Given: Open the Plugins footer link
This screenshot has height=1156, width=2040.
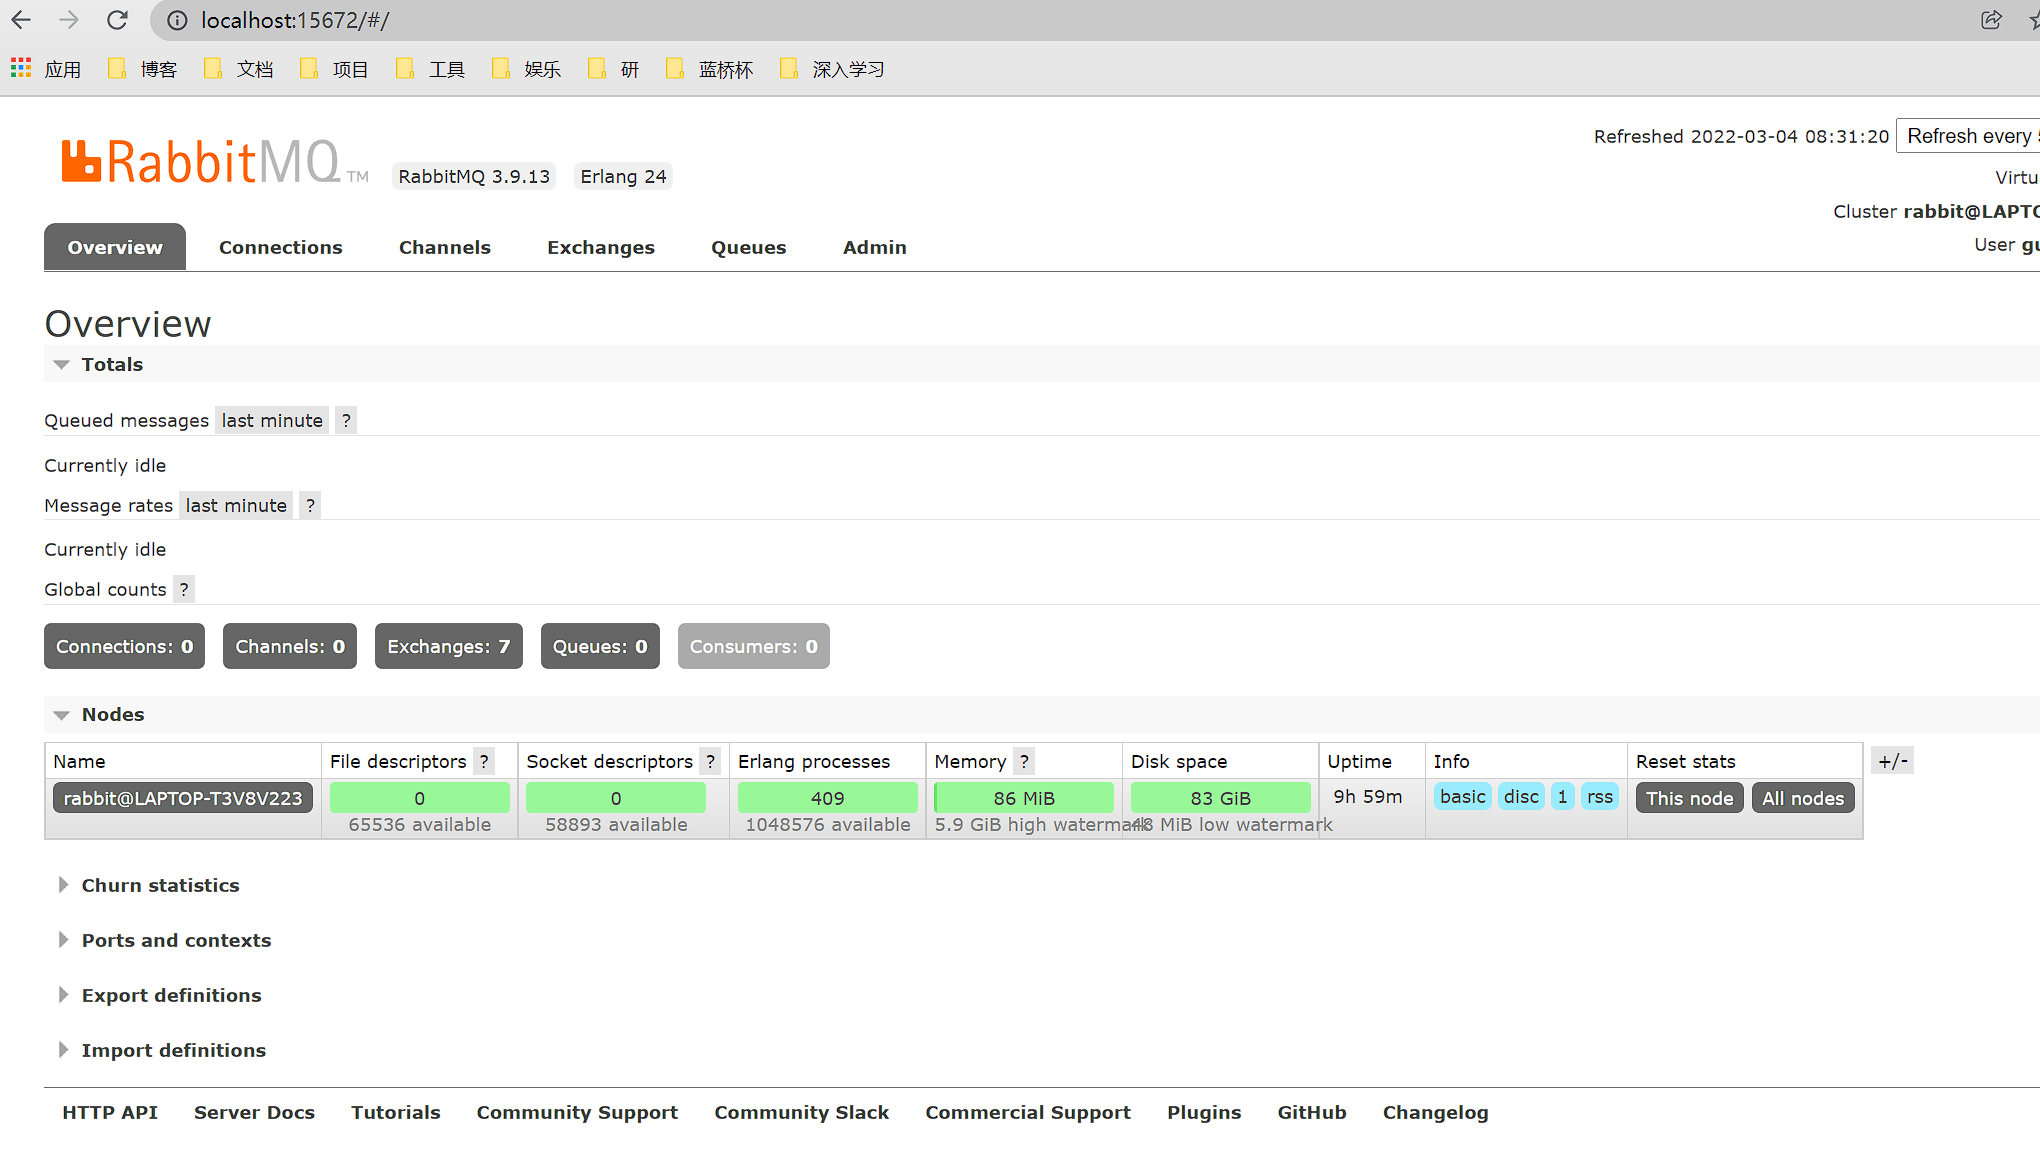Looking at the screenshot, I should point(1204,1112).
